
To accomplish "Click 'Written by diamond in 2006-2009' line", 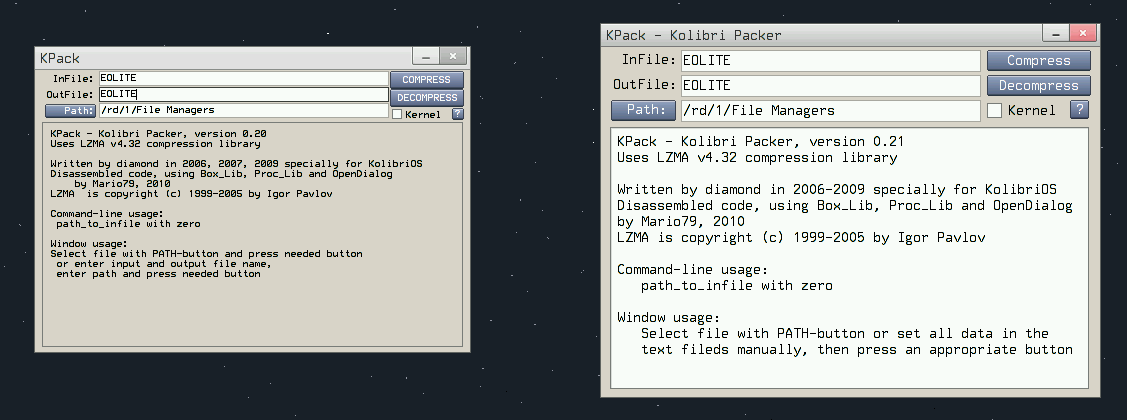I will point(837,190).
